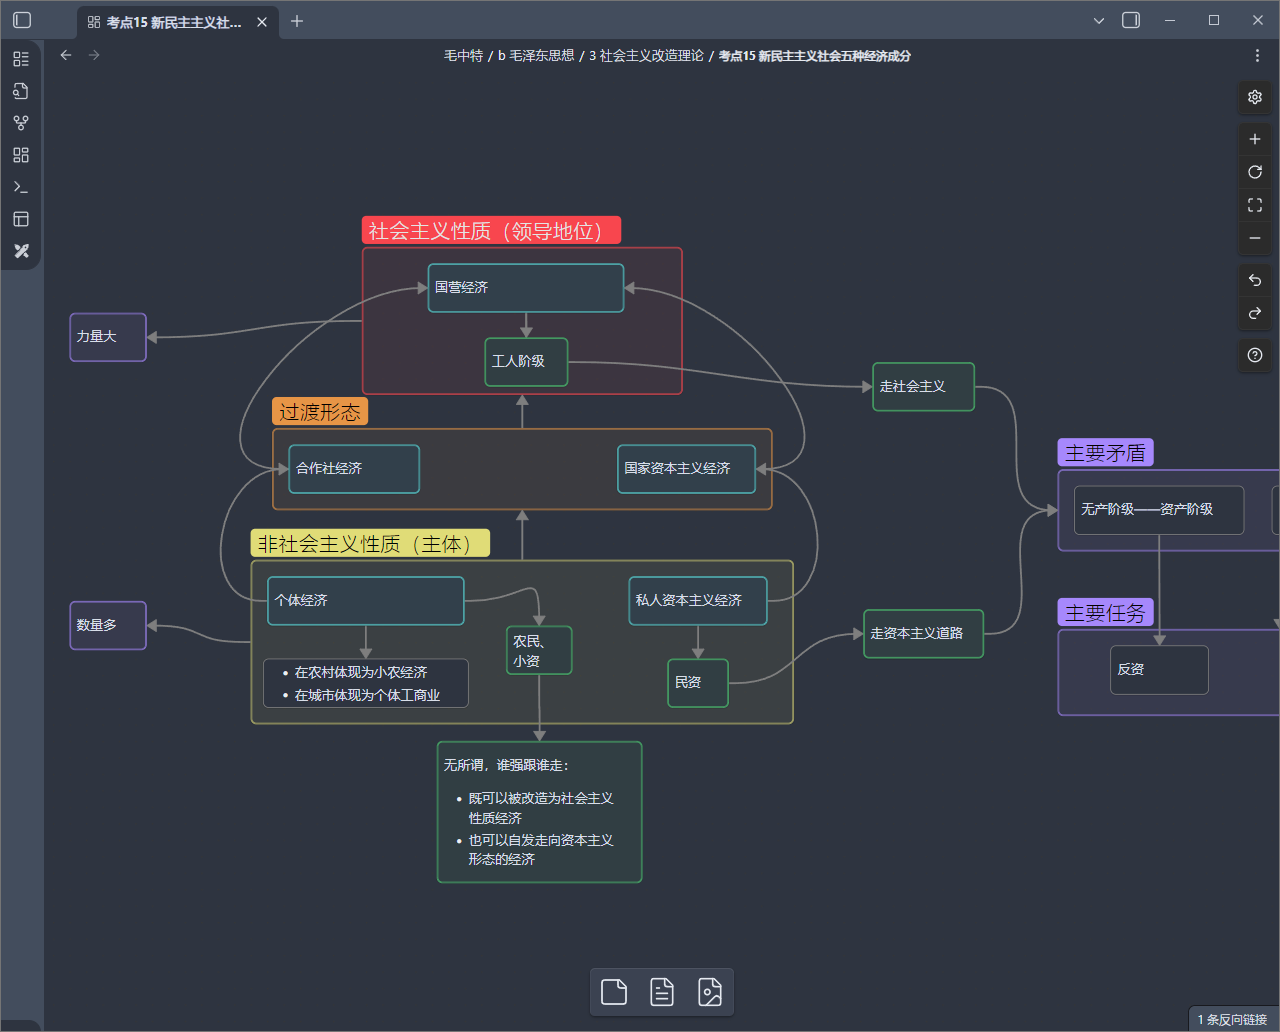Open the more options three-dot menu
Image resolution: width=1280 pixels, height=1032 pixels.
(1257, 56)
